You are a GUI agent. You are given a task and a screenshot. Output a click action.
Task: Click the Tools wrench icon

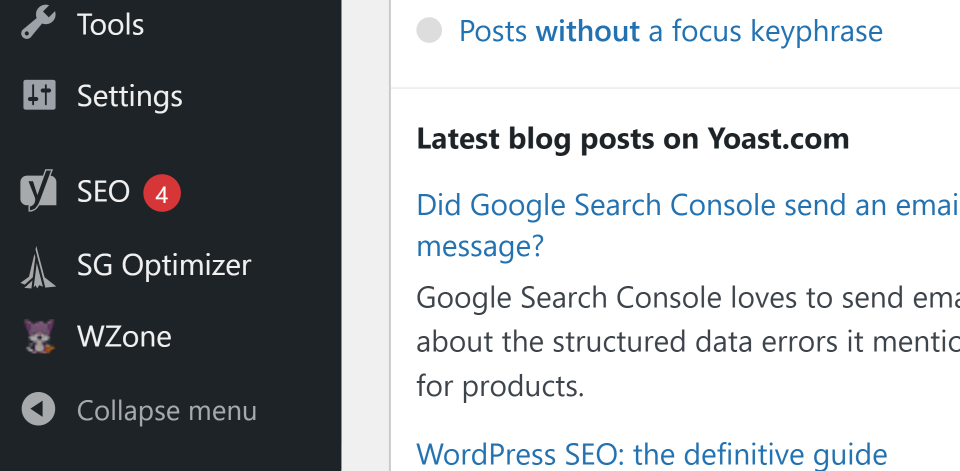tap(39, 24)
